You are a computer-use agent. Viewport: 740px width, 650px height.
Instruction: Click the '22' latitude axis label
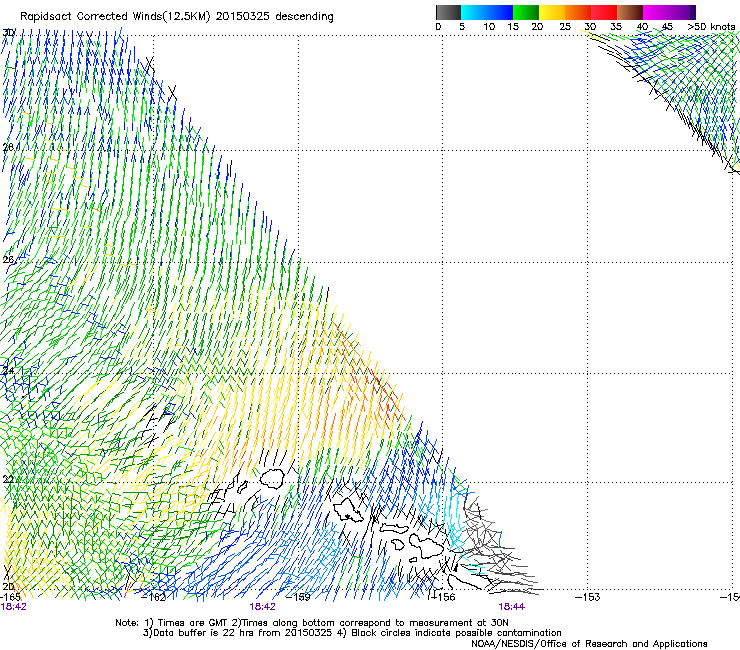pyautogui.click(x=8, y=480)
